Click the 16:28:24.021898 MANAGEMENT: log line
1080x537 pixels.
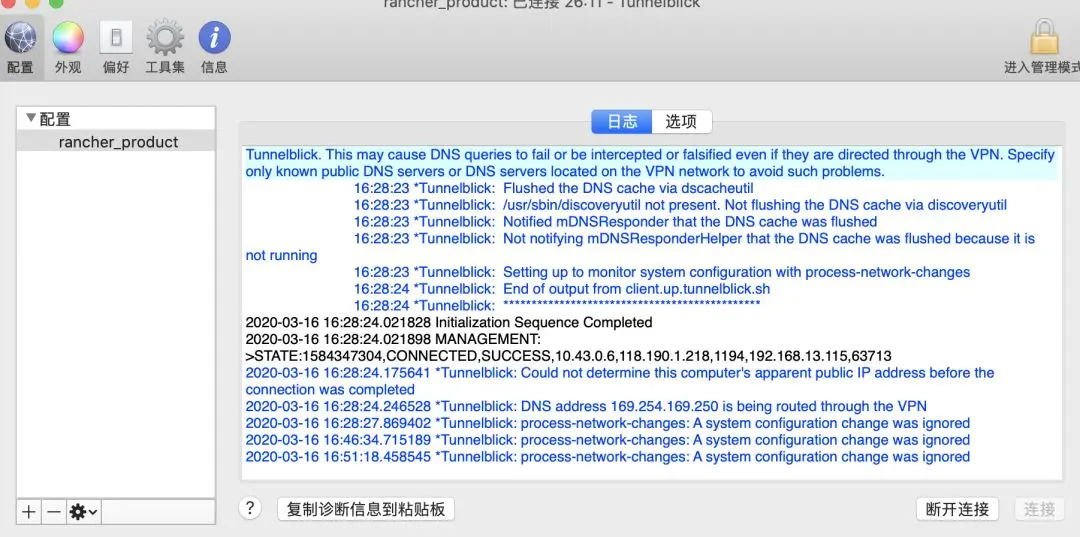393,339
